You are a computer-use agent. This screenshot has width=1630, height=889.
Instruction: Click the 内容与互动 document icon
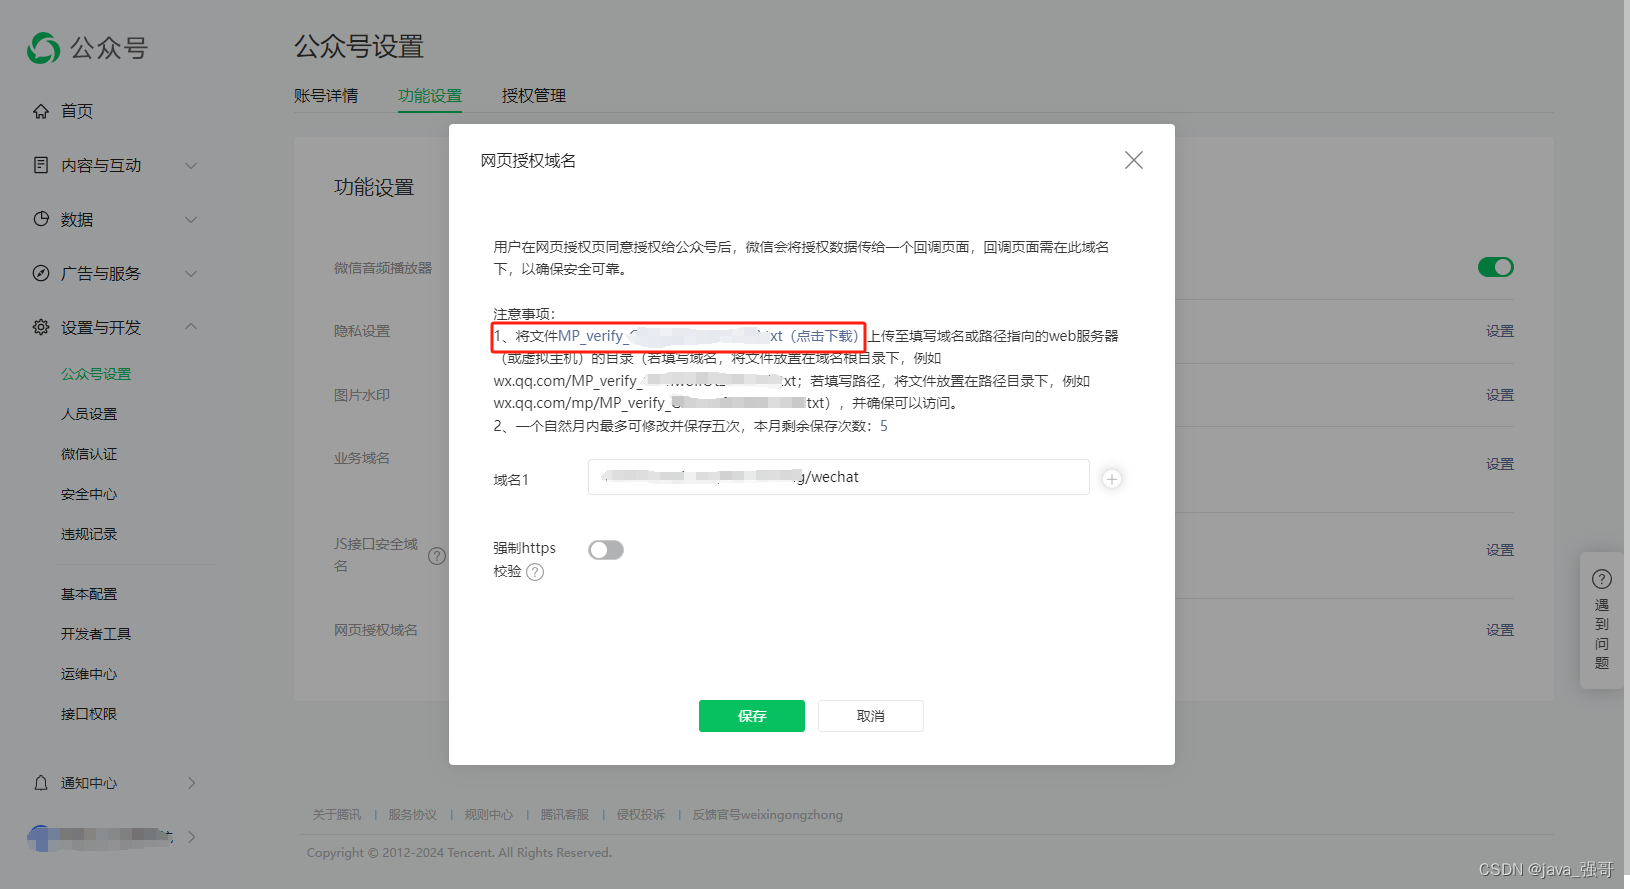(x=41, y=165)
